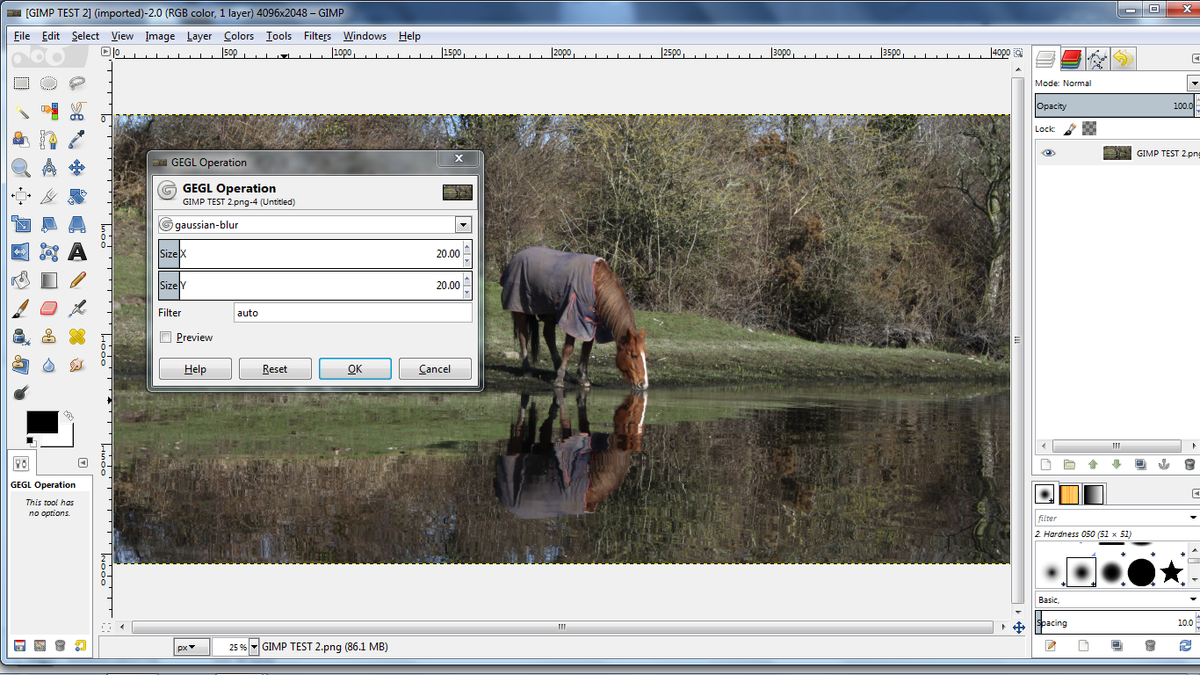Click the black foreground color swatch
Viewport: 1200px width, 675px height.
click(x=43, y=423)
